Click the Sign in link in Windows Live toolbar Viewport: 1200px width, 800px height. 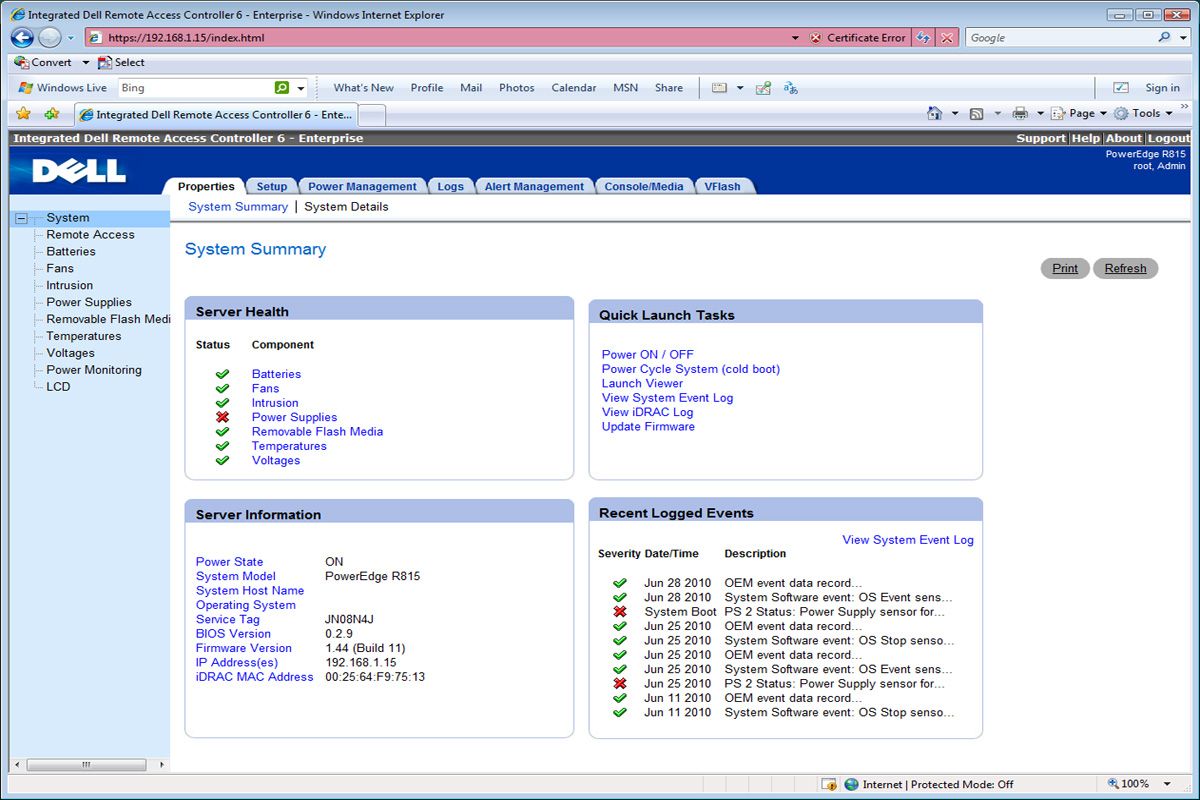[1162, 88]
